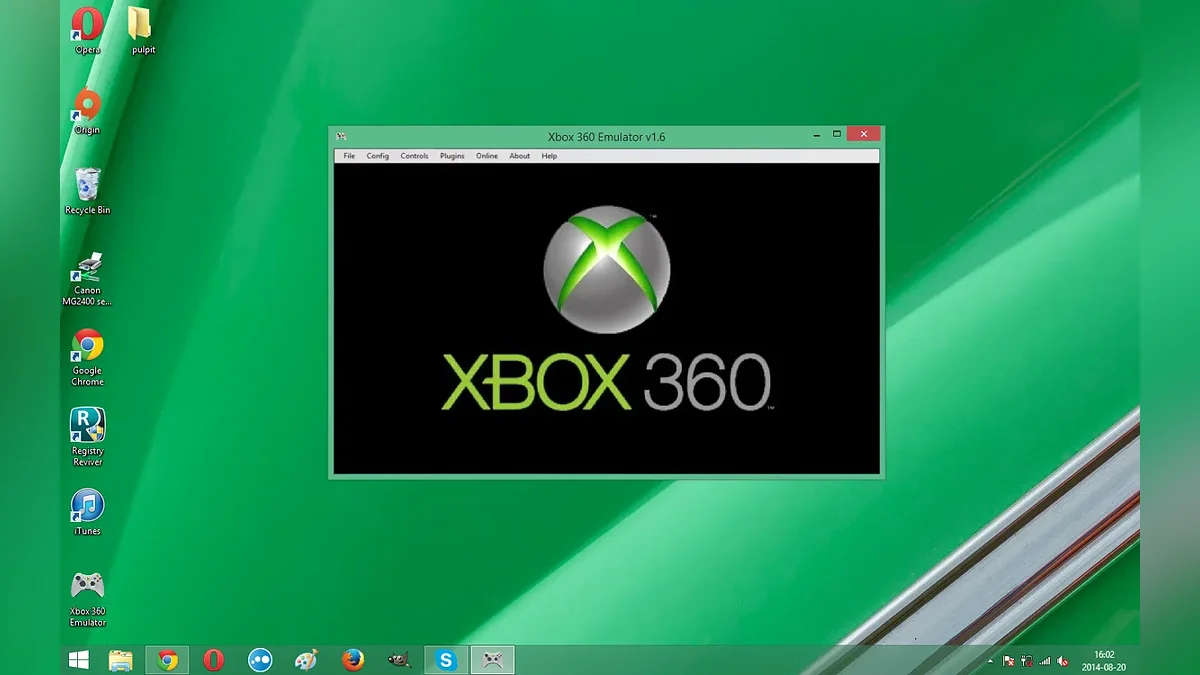Launch Opera from the taskbar
This screenshot has width=1200, height=675.
213,660
